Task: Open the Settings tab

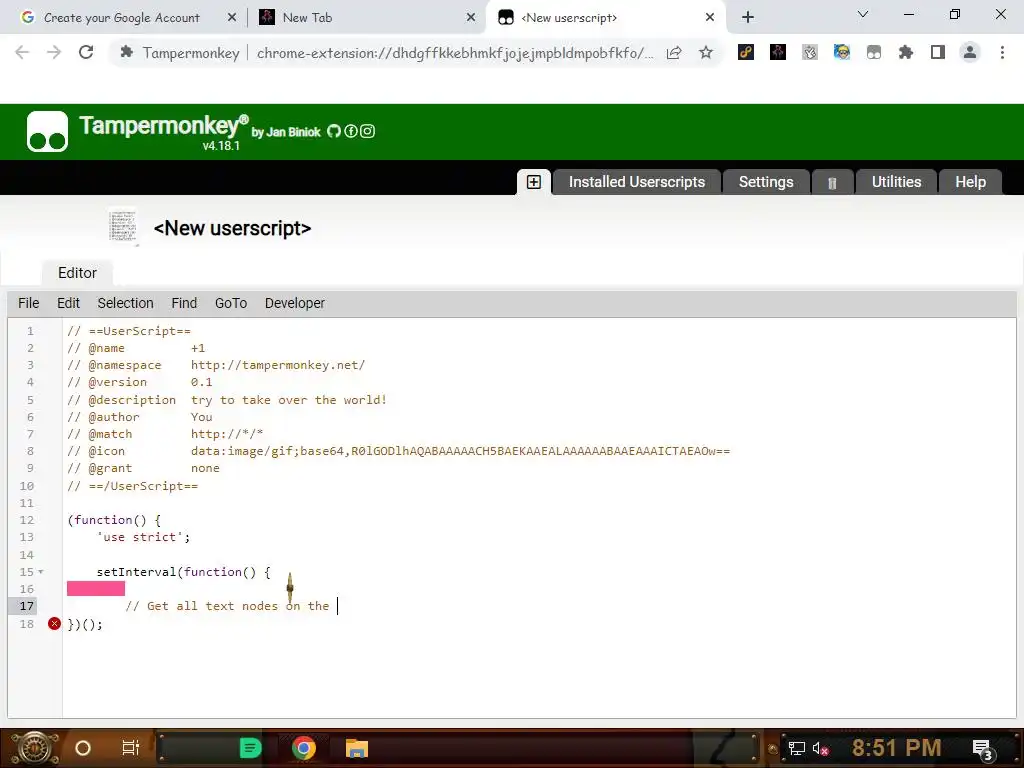Action: click(766, 182)
